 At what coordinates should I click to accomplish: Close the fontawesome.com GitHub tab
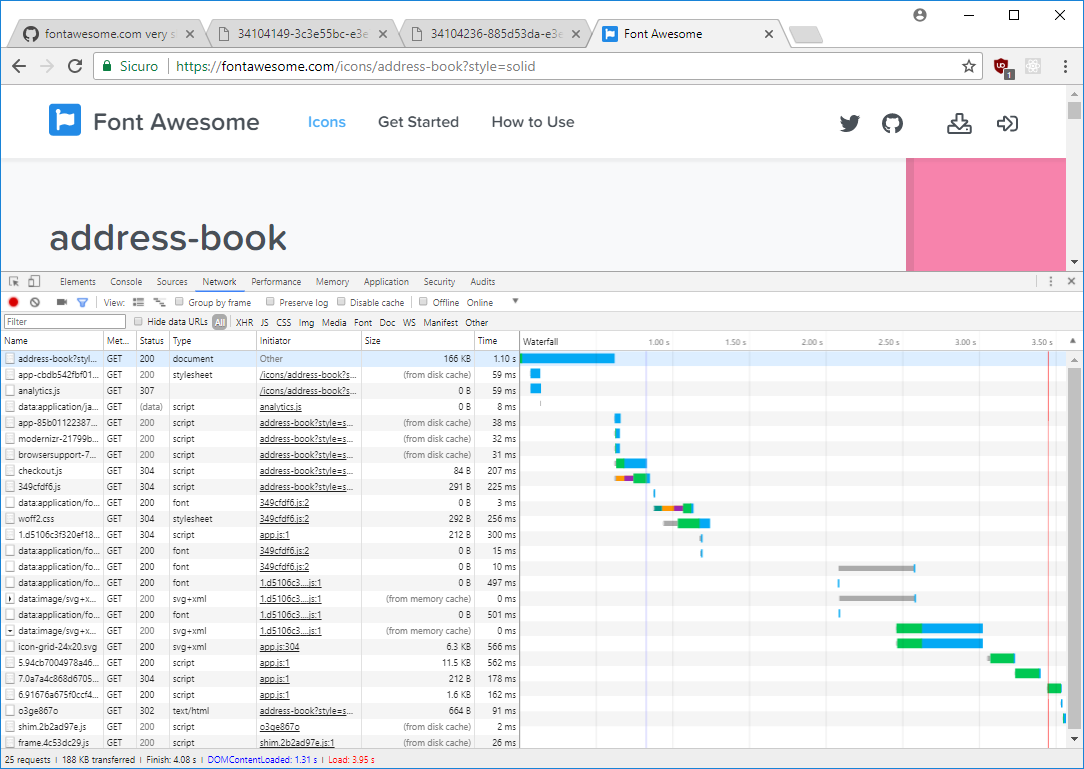[190, 34]
